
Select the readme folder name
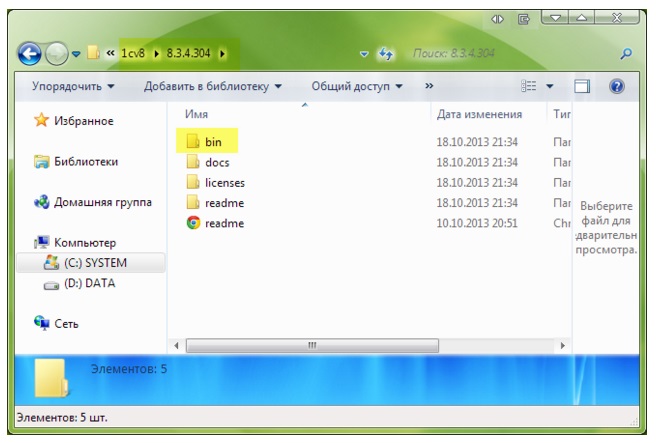point(224,203)
